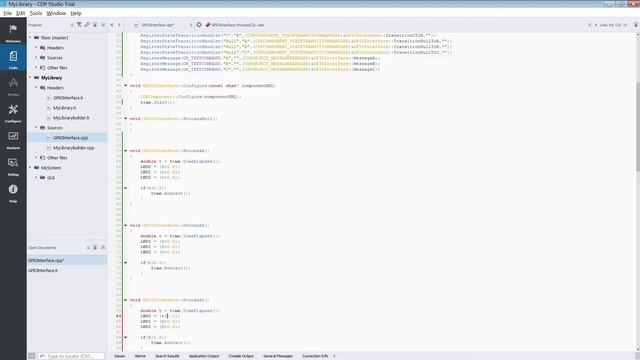The width and height of the screenshot is (640, 360).
Task: Select GPIOInterface.cpp in Sources tree
Action: coord(70,138)
